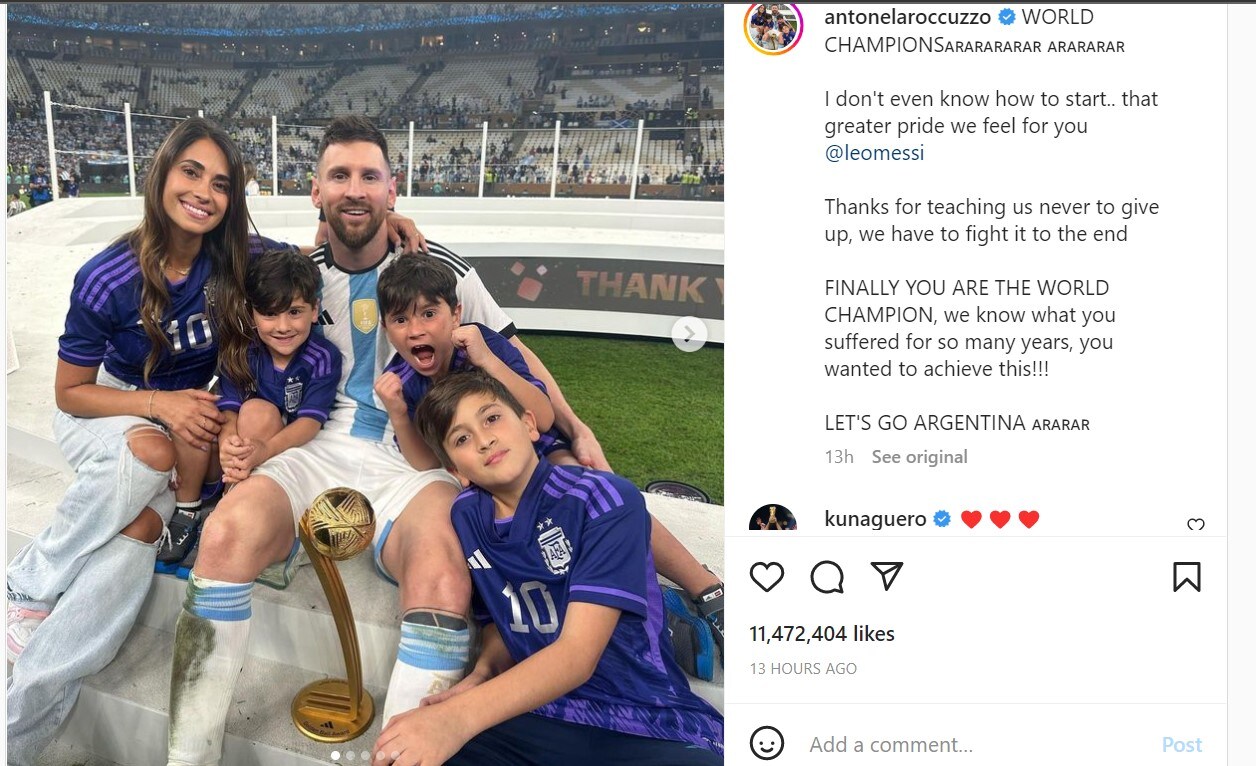Viewport: 1256px width, 766px height.
Task: Jump to the second carousel dot
Action: click(x=350, y=756)
